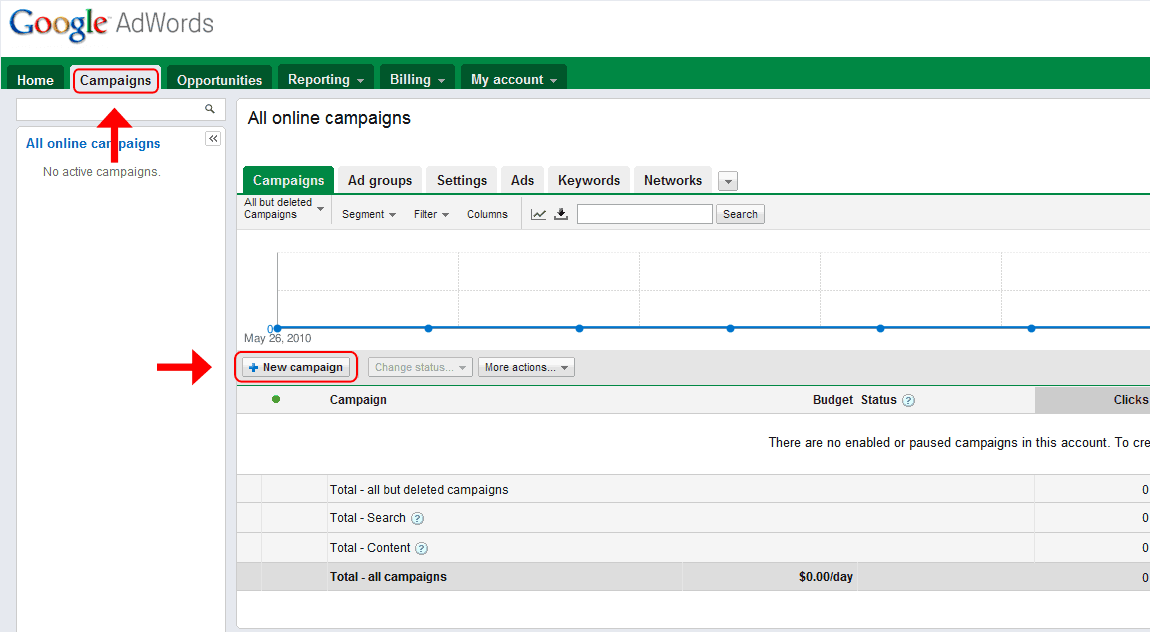Screen dimensions: 1150x632
Task: Open the Change status dropdown
Action: (x=420, y=367)
